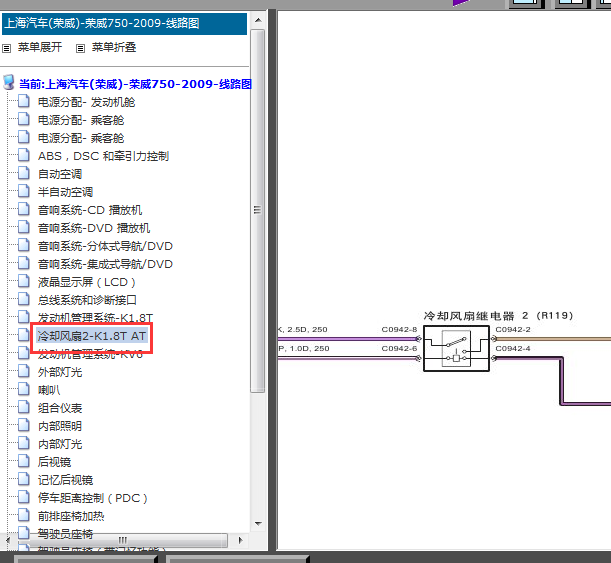The width and height of the screenshot is (611, 563).
Task: Open 组合仪表 diagram
Action: click(x=60, y=408)
